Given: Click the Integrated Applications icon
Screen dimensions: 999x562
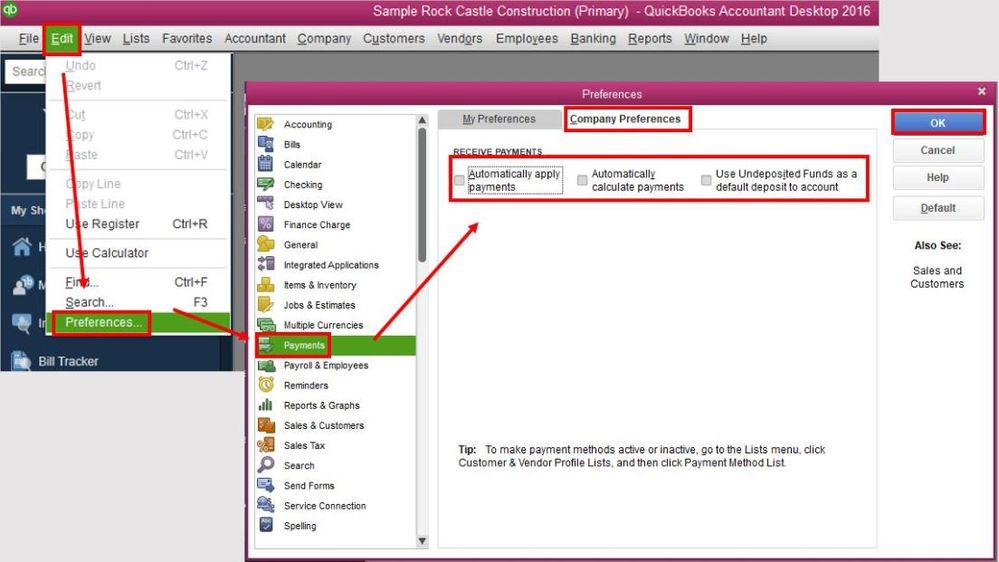Looking at the screenshot, I should click(266, 264).
